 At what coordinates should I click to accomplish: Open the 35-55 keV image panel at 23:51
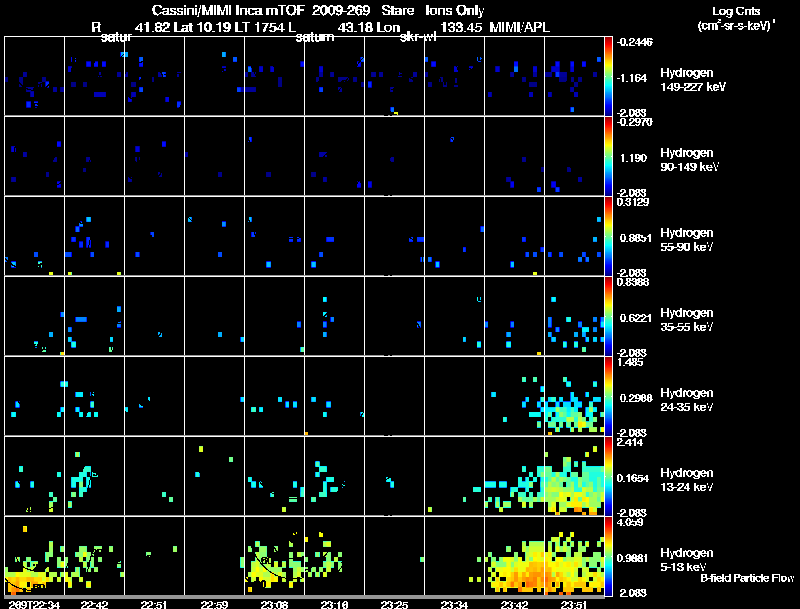point(574,316)
